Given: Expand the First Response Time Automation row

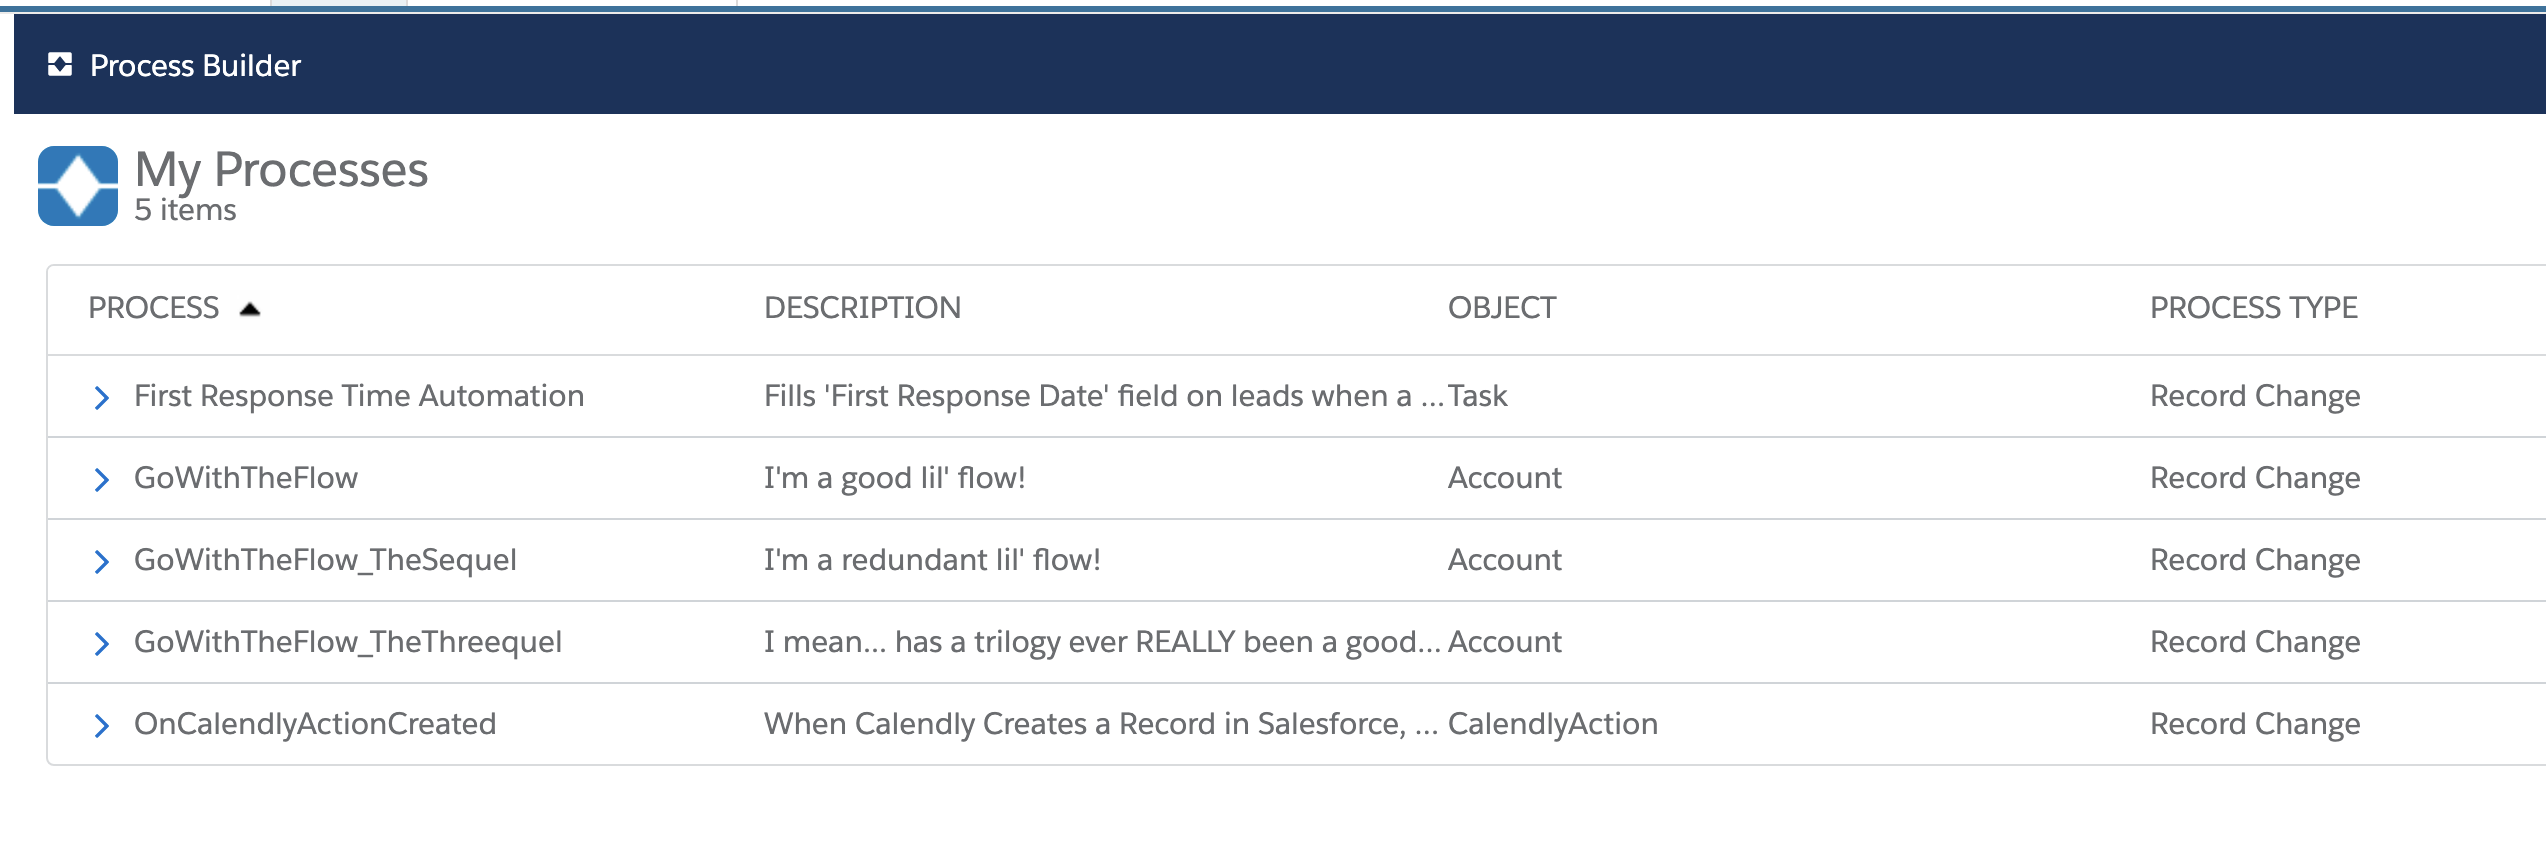Looking at the screenshot, I should coord(101,398).
